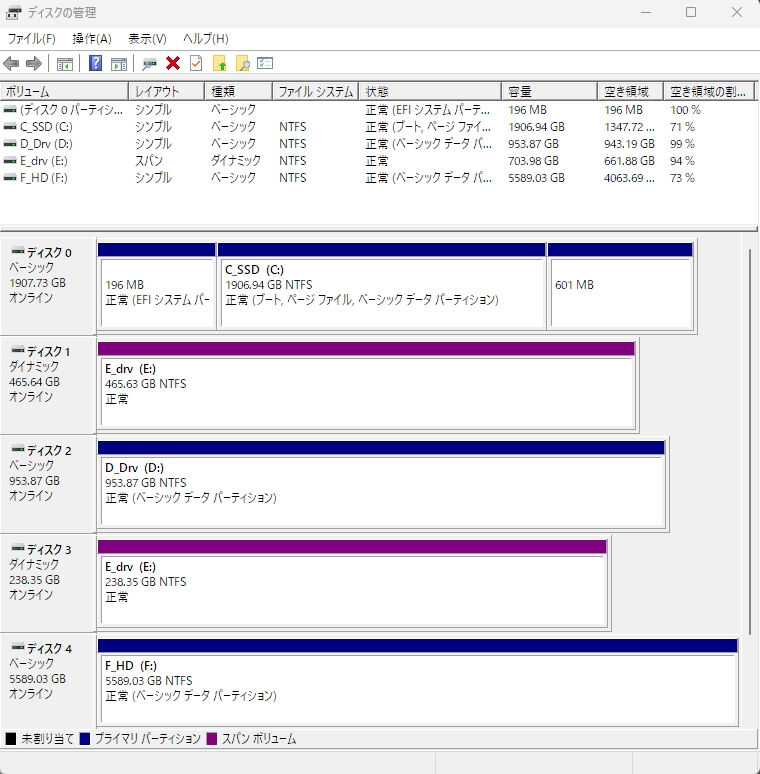Screen dimensions: 760x774
Task: Click the 1907.73 GB size under ディスク 0
Action: (38, 283)
